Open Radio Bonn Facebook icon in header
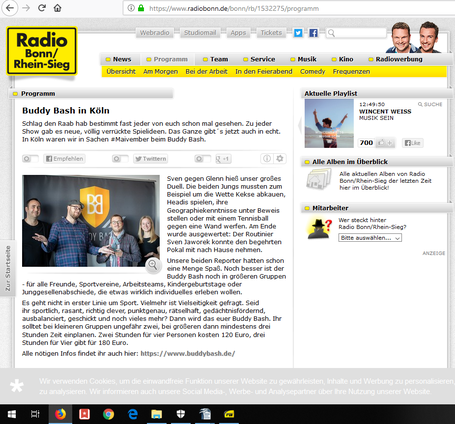455x424 pixels. [x=313, y=33]
